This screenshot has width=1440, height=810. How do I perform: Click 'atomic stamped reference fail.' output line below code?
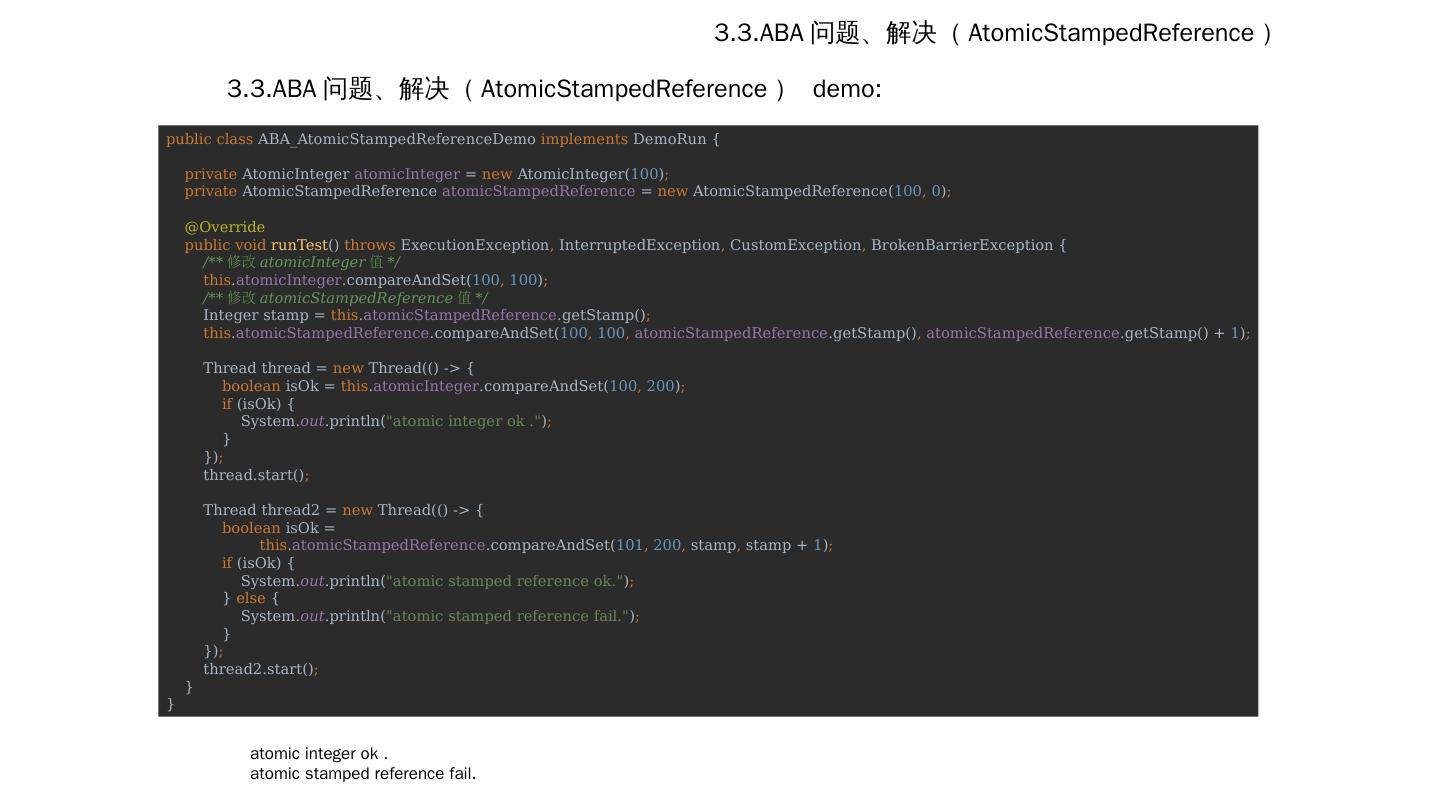pyautogui.click(x=363, y=773)
